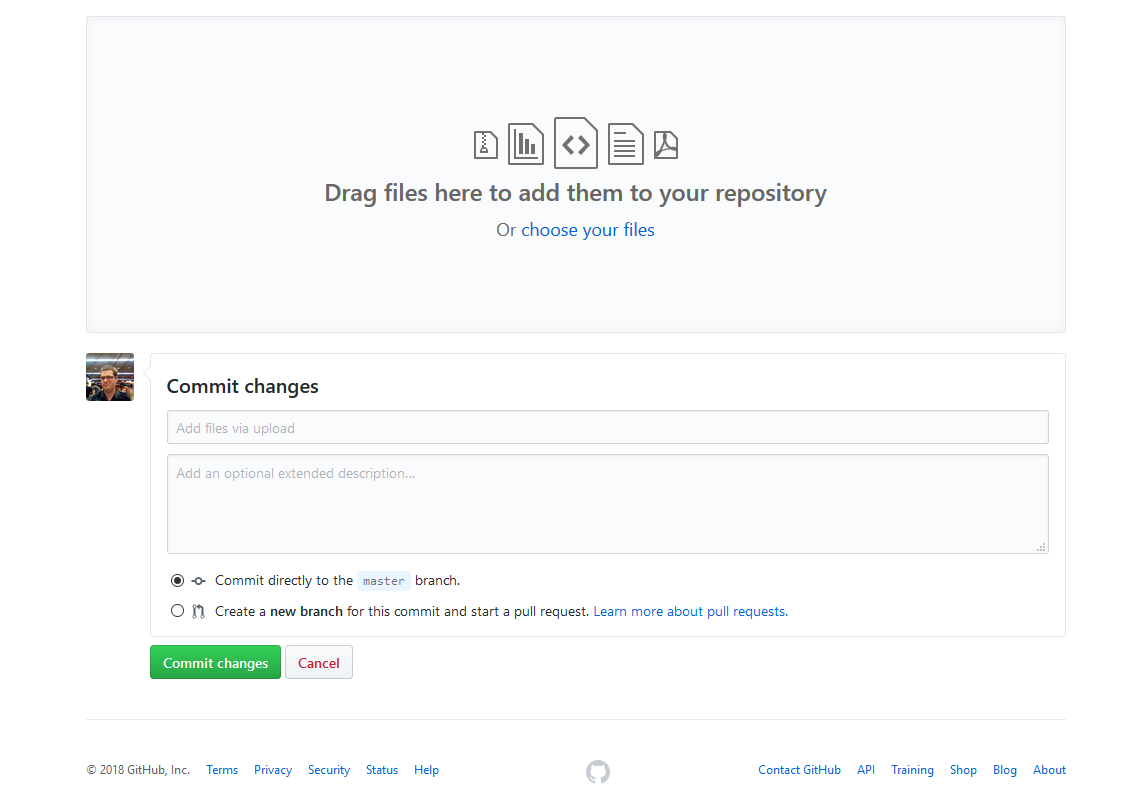Click the text document file icon
This screenshot has height=797, width=1138.
click(625, 143)
